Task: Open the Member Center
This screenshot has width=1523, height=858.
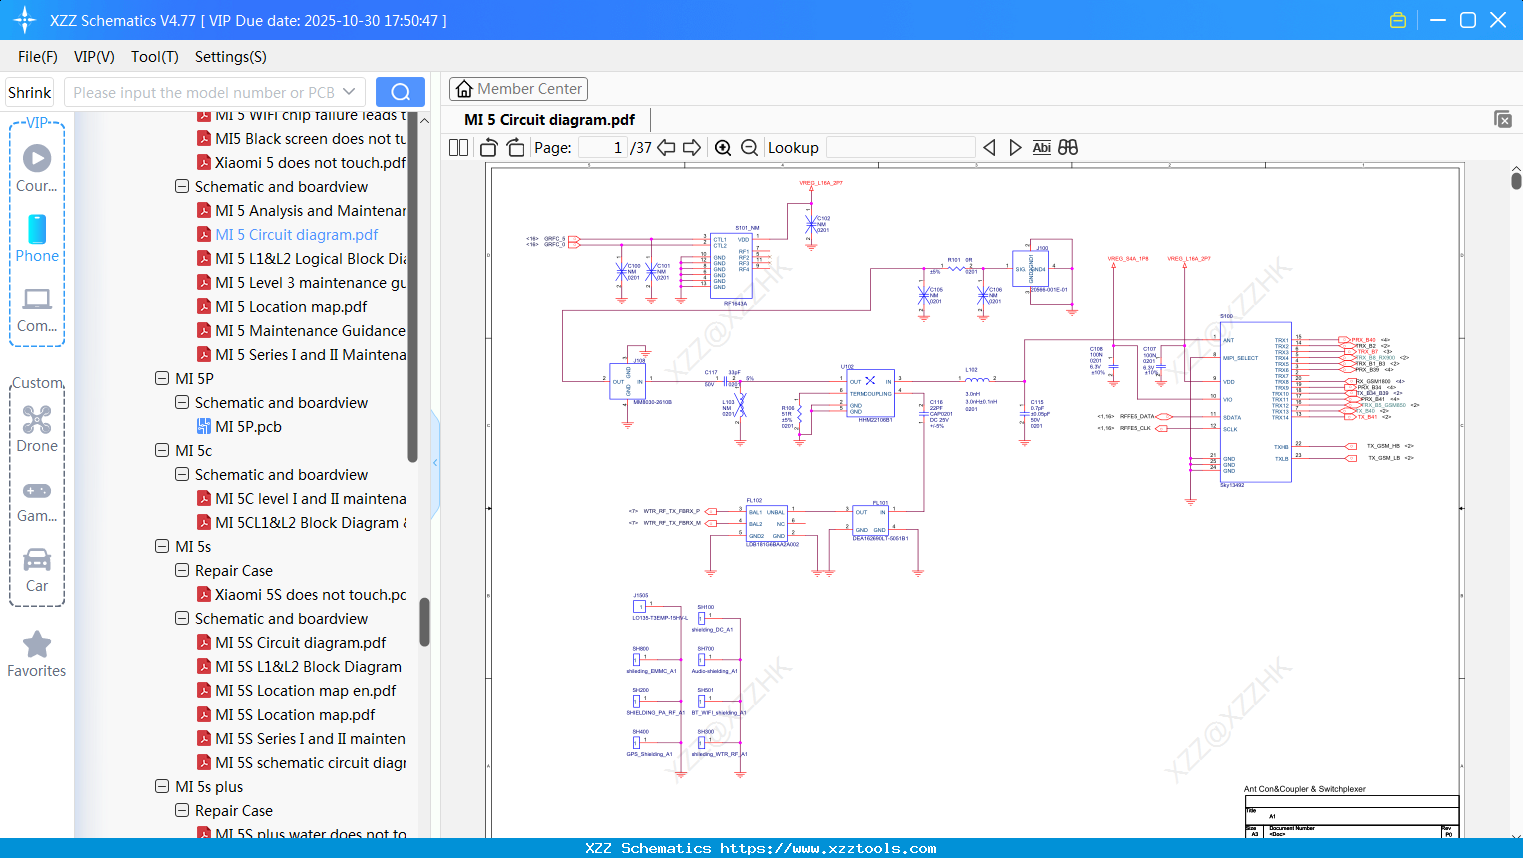Action: click(518, 88)
